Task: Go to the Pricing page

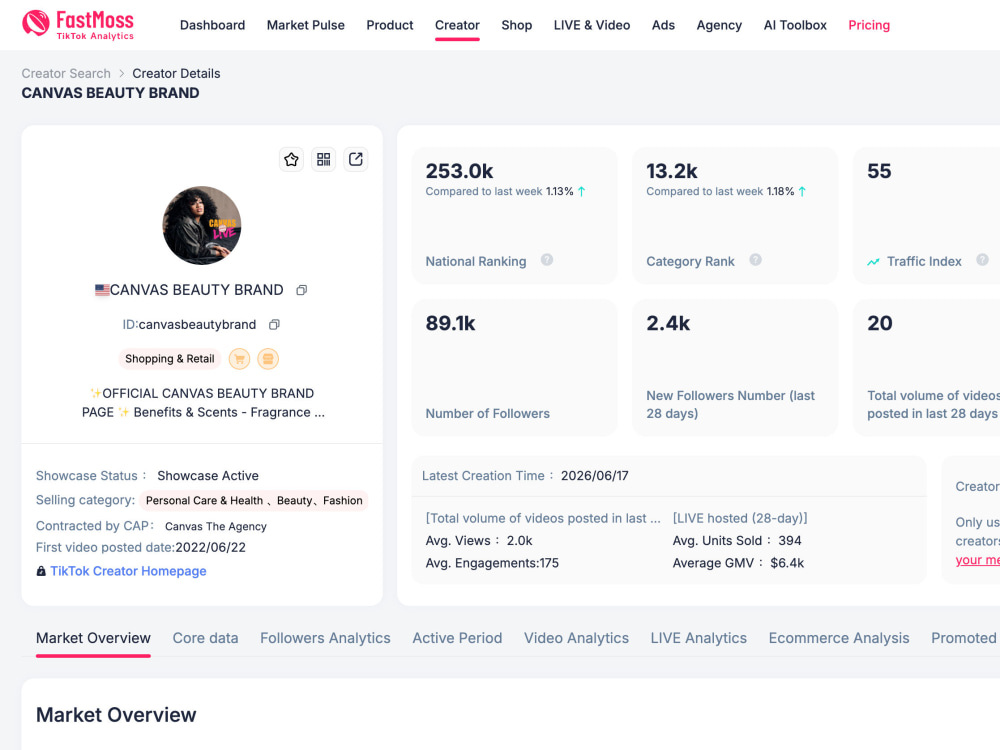Action: click(869, 25)
